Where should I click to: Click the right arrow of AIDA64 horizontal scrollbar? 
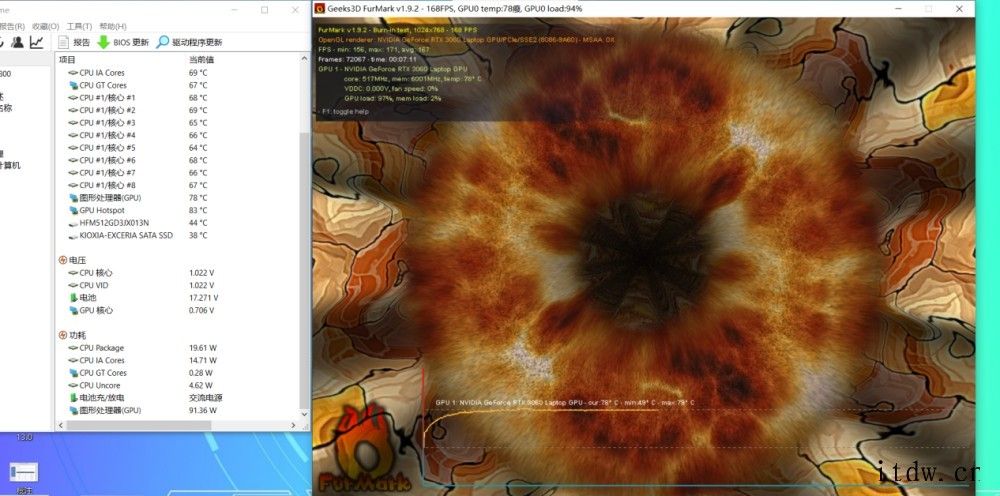click(x=294, y=425)
